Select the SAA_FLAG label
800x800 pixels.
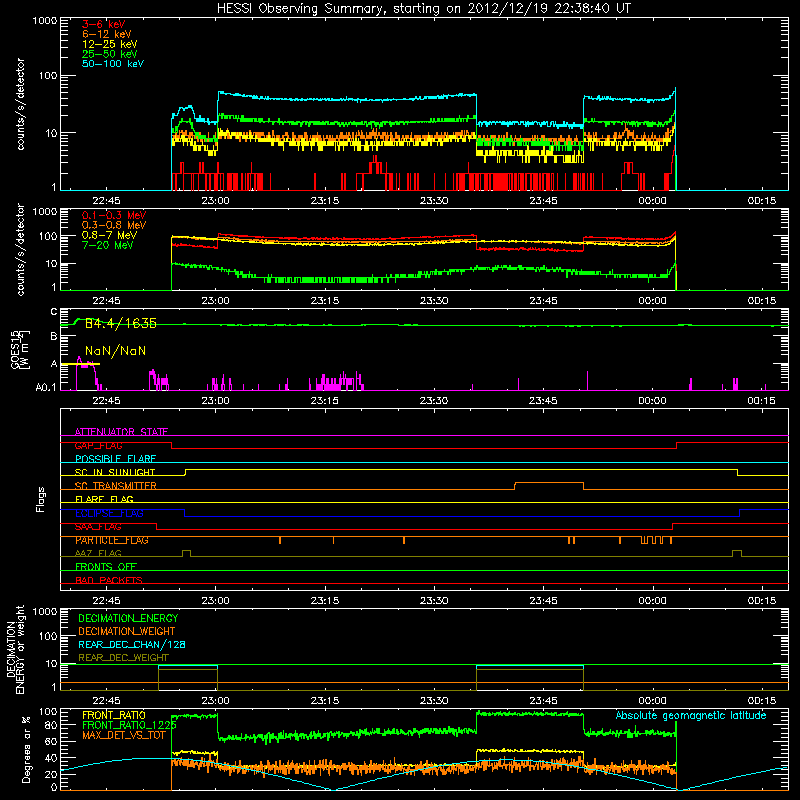(98, 527)
